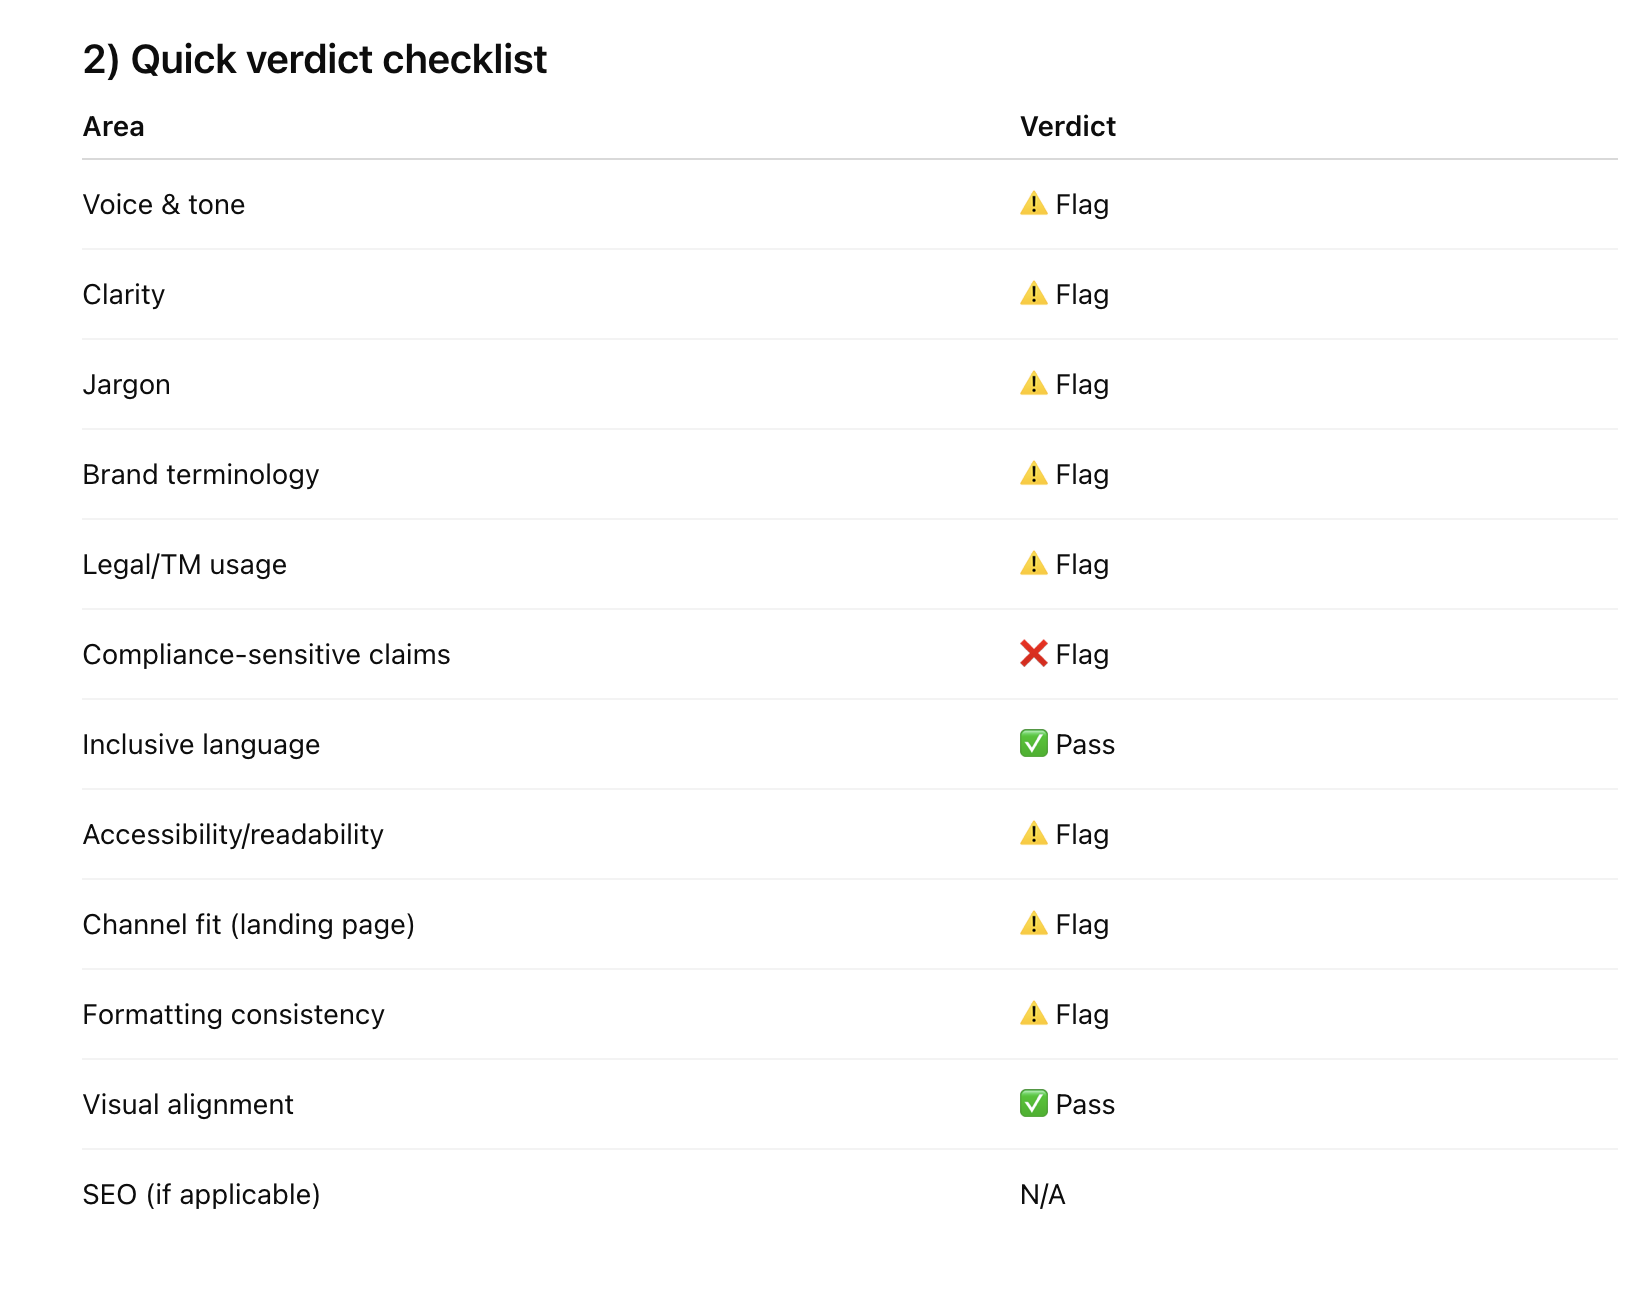This screenshot has height=1292, width=1652.
Task: Click the warning icon for Legal/TM usage
Action: (x=1033, y=564)
